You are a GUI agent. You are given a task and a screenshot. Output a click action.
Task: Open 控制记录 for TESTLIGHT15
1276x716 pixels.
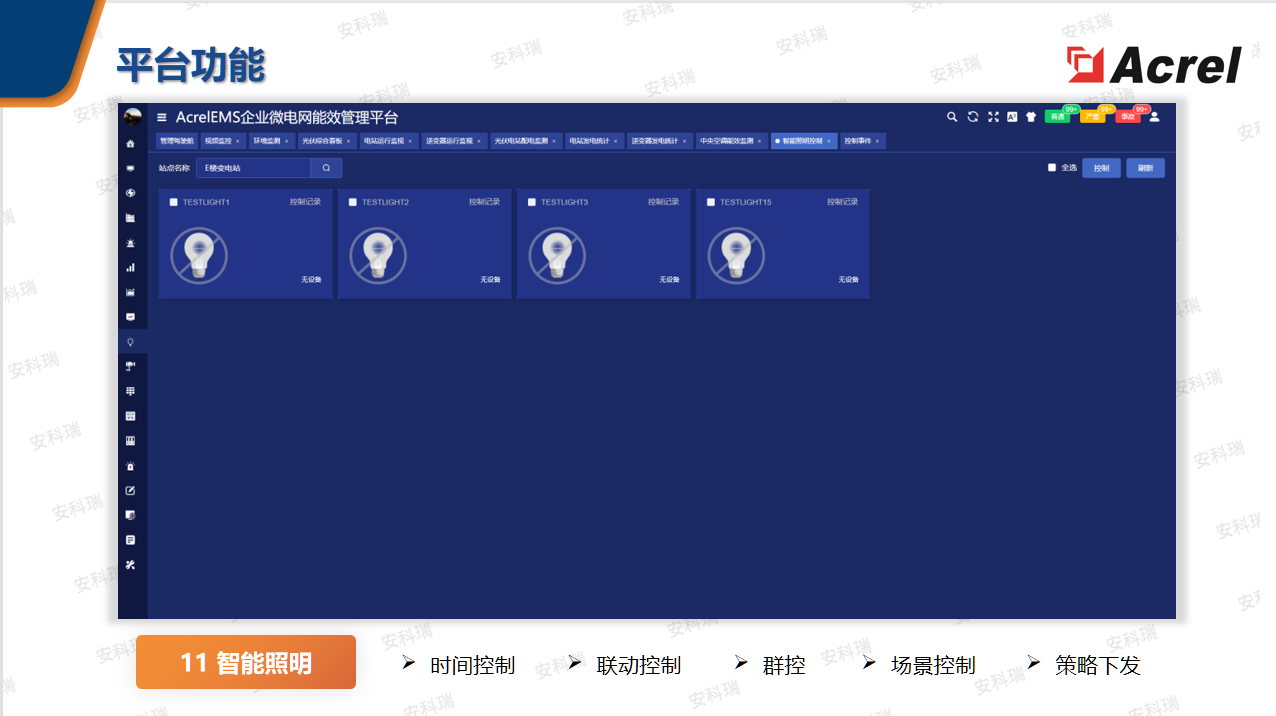(842, 202)
